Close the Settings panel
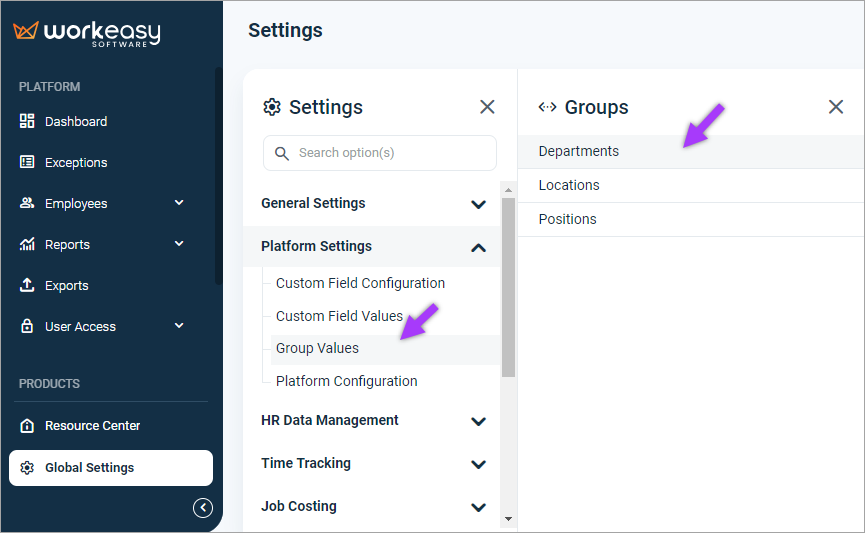 pyautogui.click(x=487, y=107)
